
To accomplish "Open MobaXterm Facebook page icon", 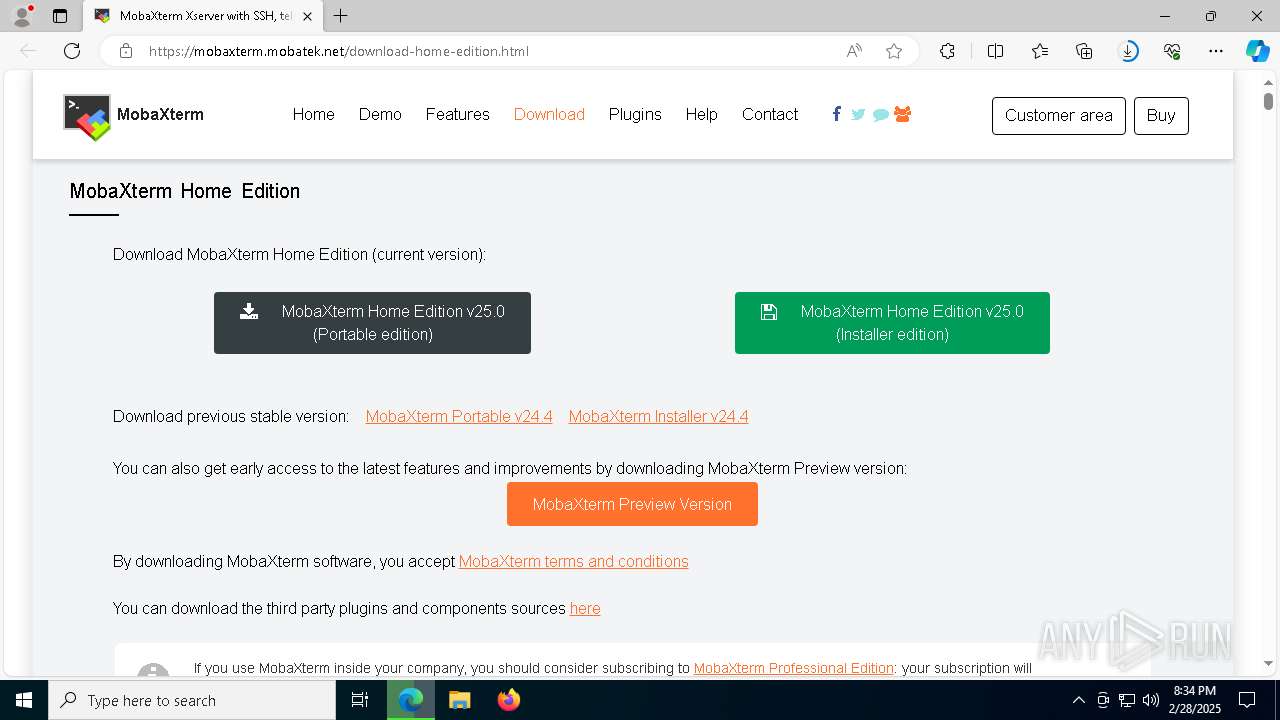I will tap(836, 114).
